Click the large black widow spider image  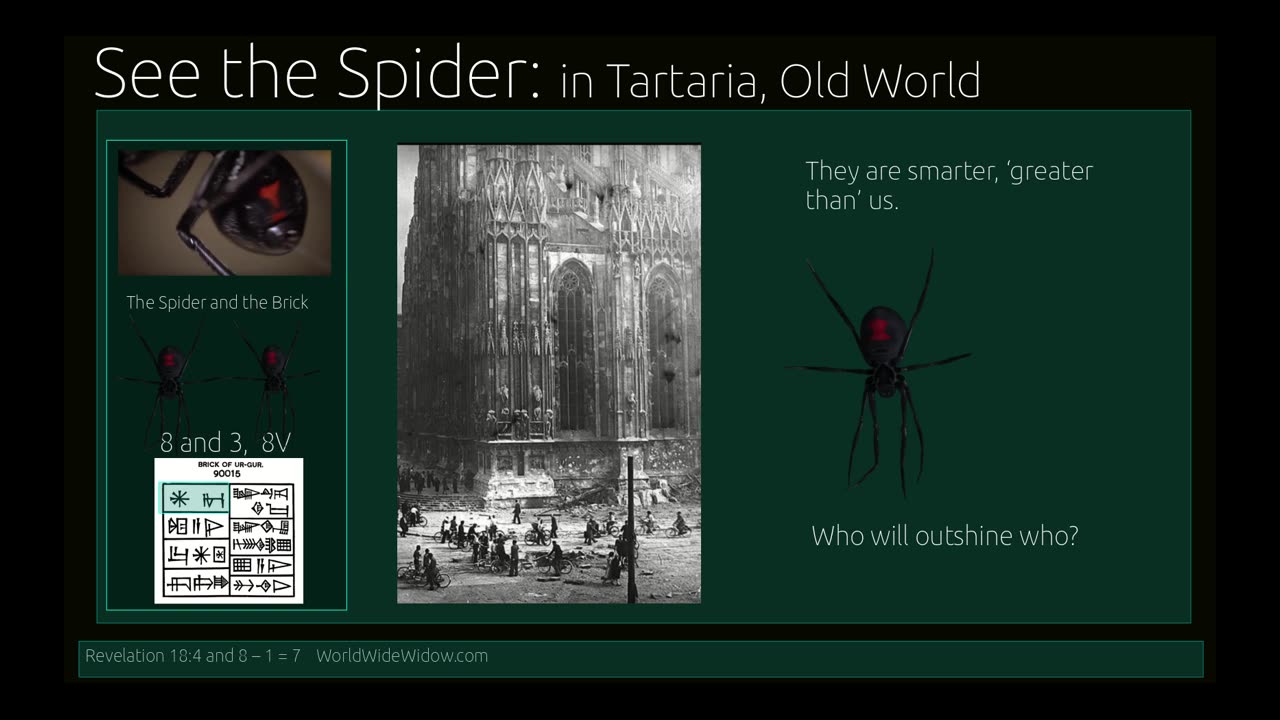pos(880,372)
